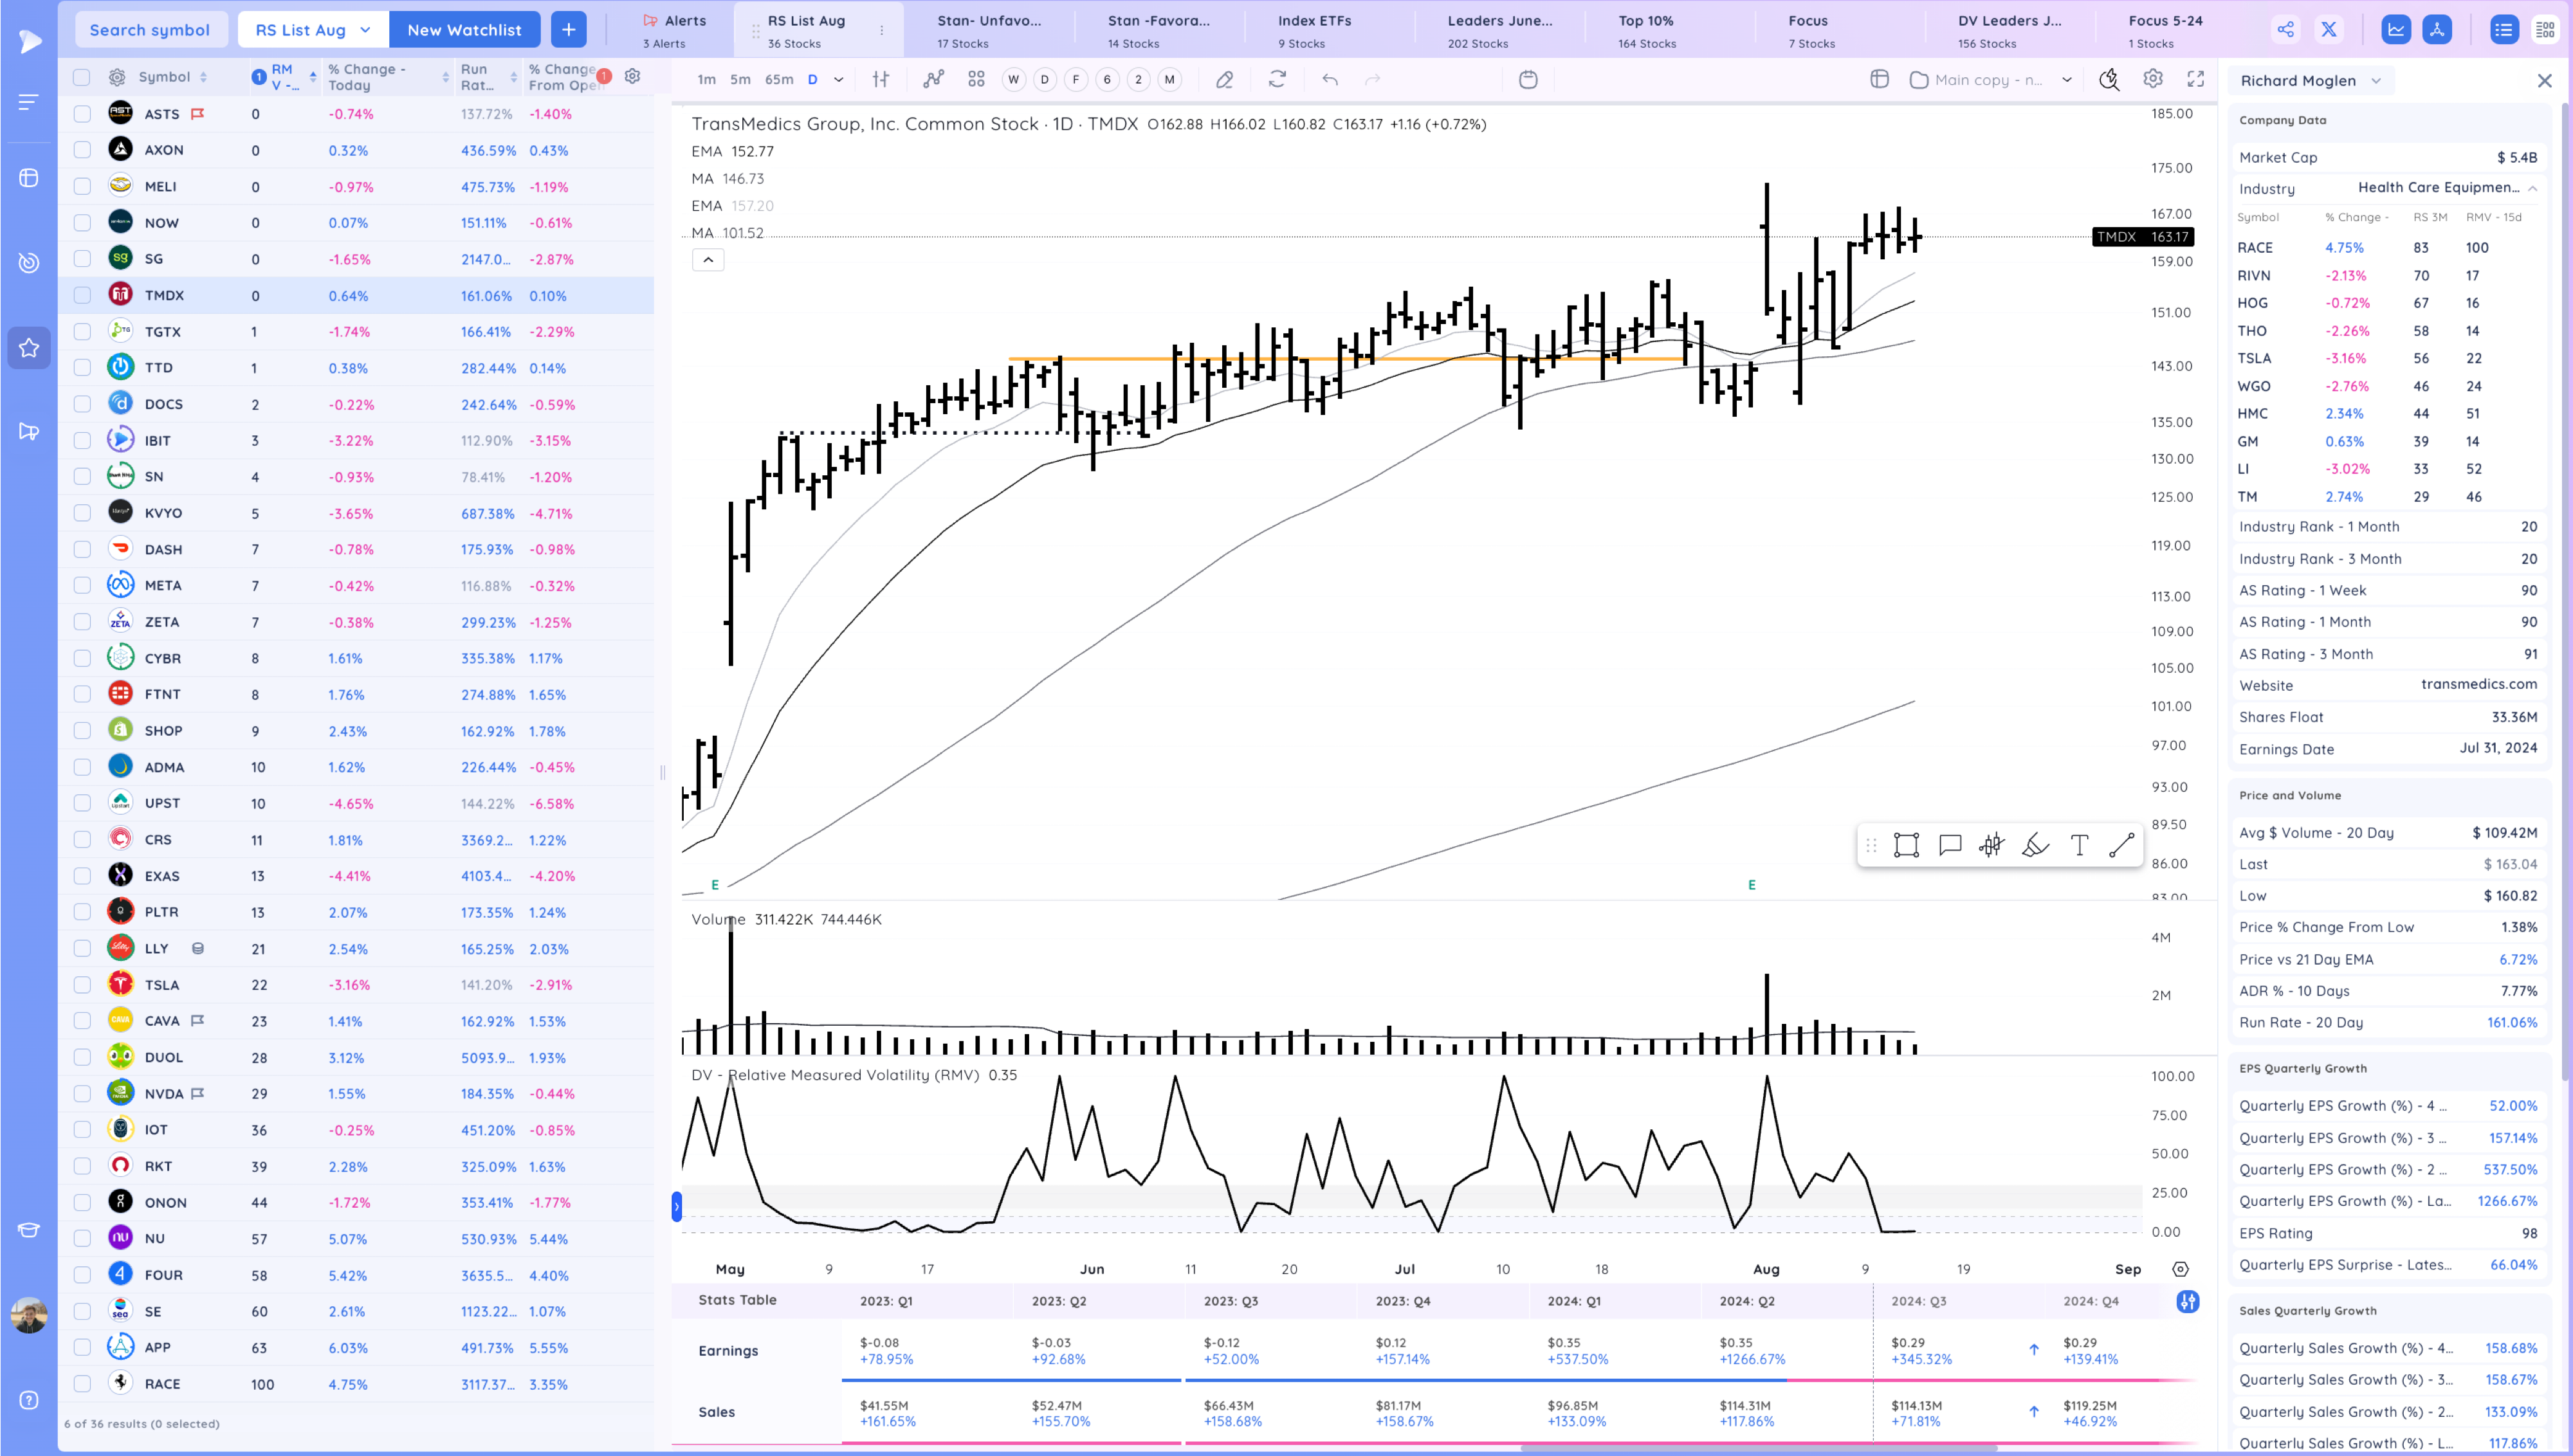Click the bar style chart type icon

881,79
